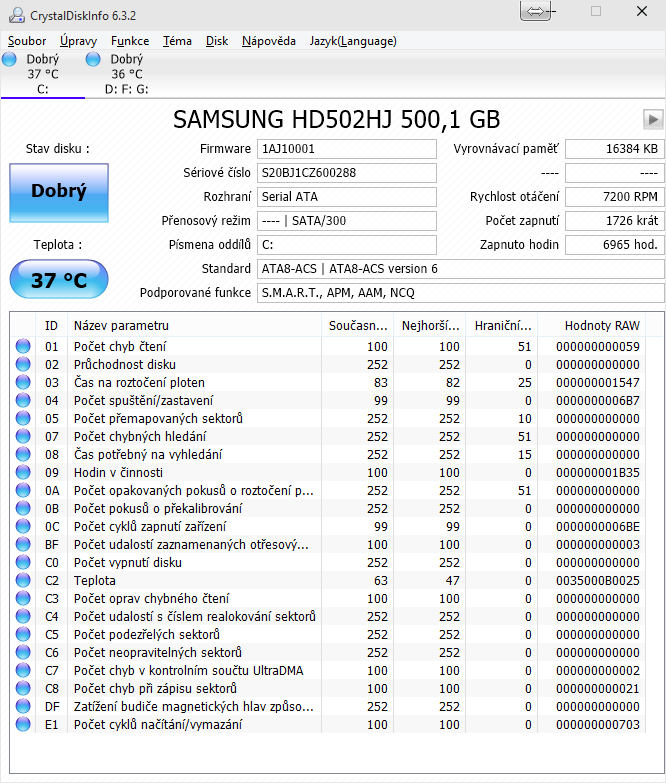The width and height of the screenshot is (666, 783).
Task: Click status icon of Počet chyb čtení row
Action: (x=23, y=347)
